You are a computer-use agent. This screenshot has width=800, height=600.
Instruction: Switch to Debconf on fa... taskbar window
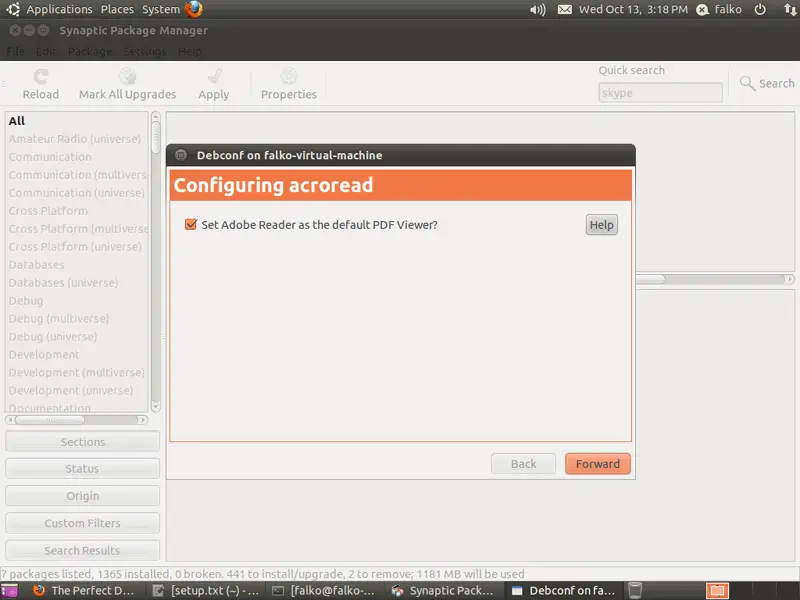point(563,591)
